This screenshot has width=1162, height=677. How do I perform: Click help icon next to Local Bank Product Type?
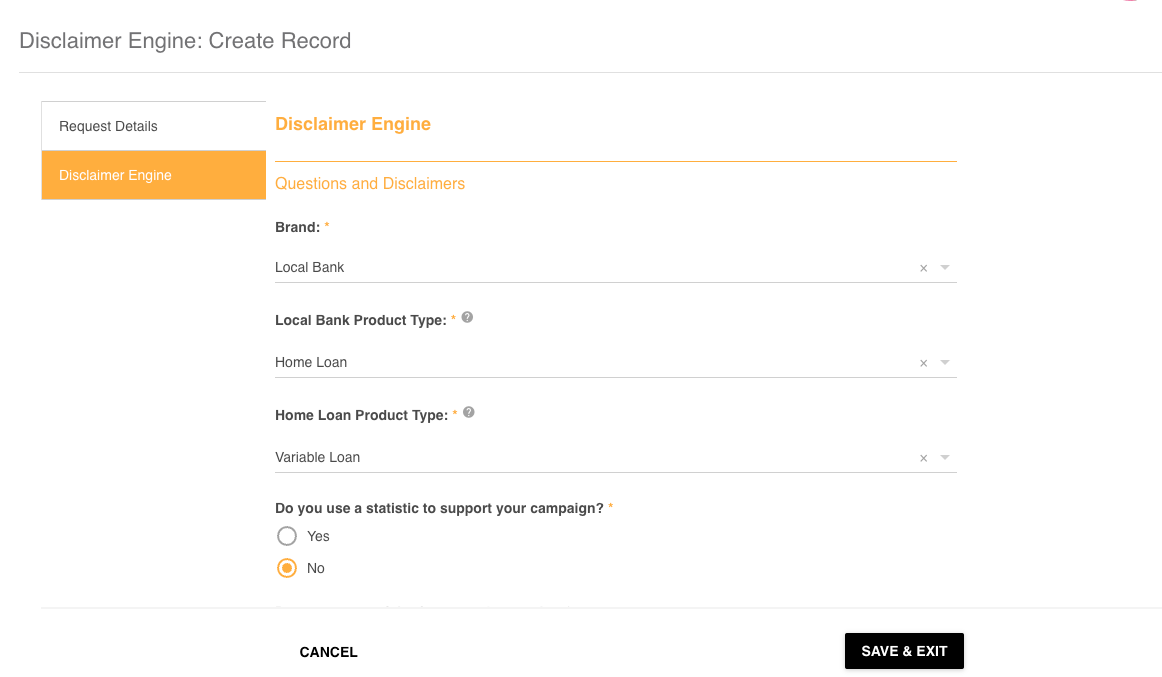point(467,318)
